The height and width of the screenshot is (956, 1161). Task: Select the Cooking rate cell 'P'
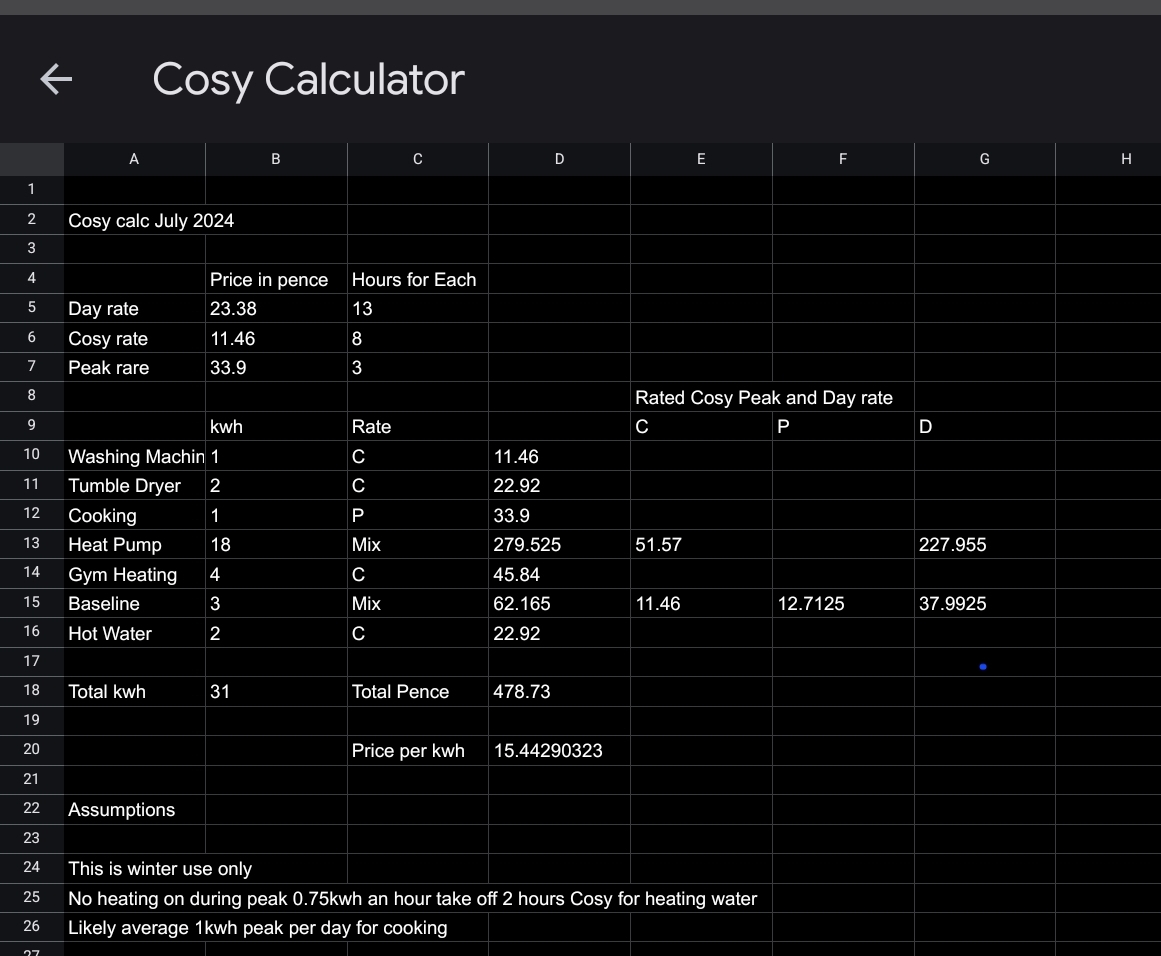click(418, 515)
